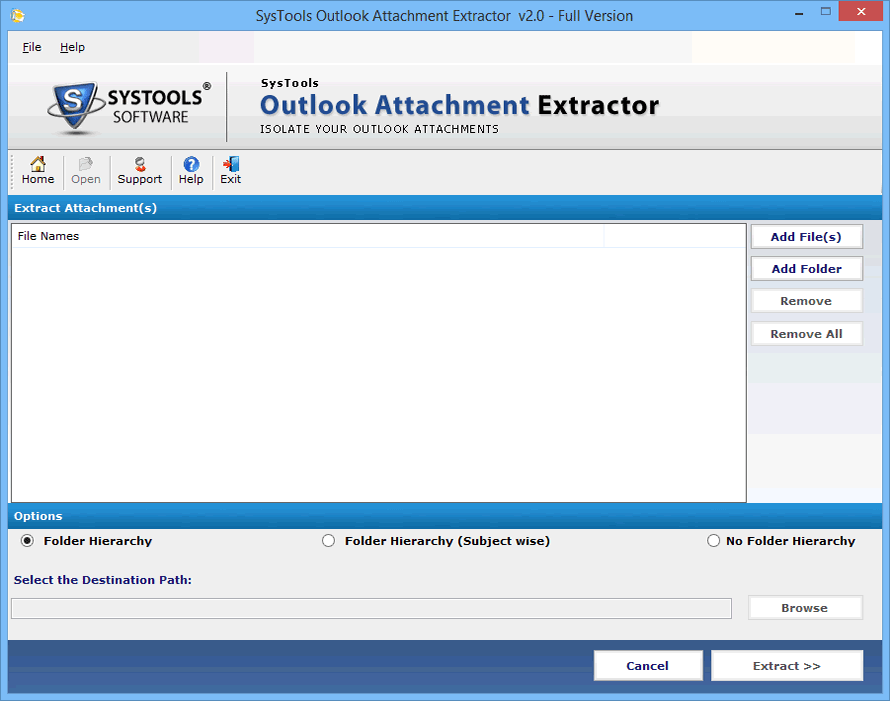Select the No Folder Hierarchy option

713,541
